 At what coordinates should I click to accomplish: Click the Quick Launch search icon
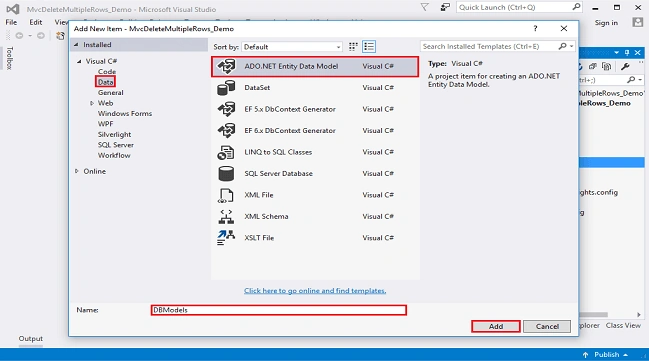(x=576, y=7)
